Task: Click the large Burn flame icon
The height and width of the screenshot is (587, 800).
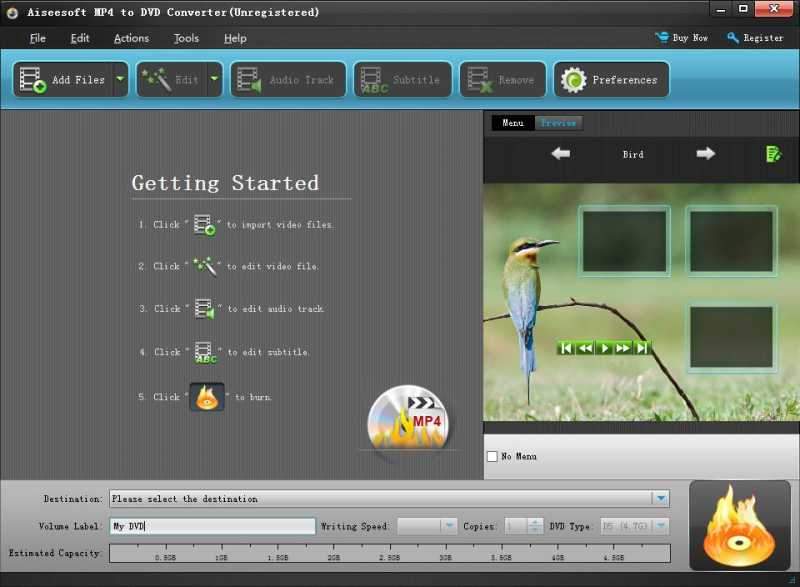Action: tap(739, 524)
